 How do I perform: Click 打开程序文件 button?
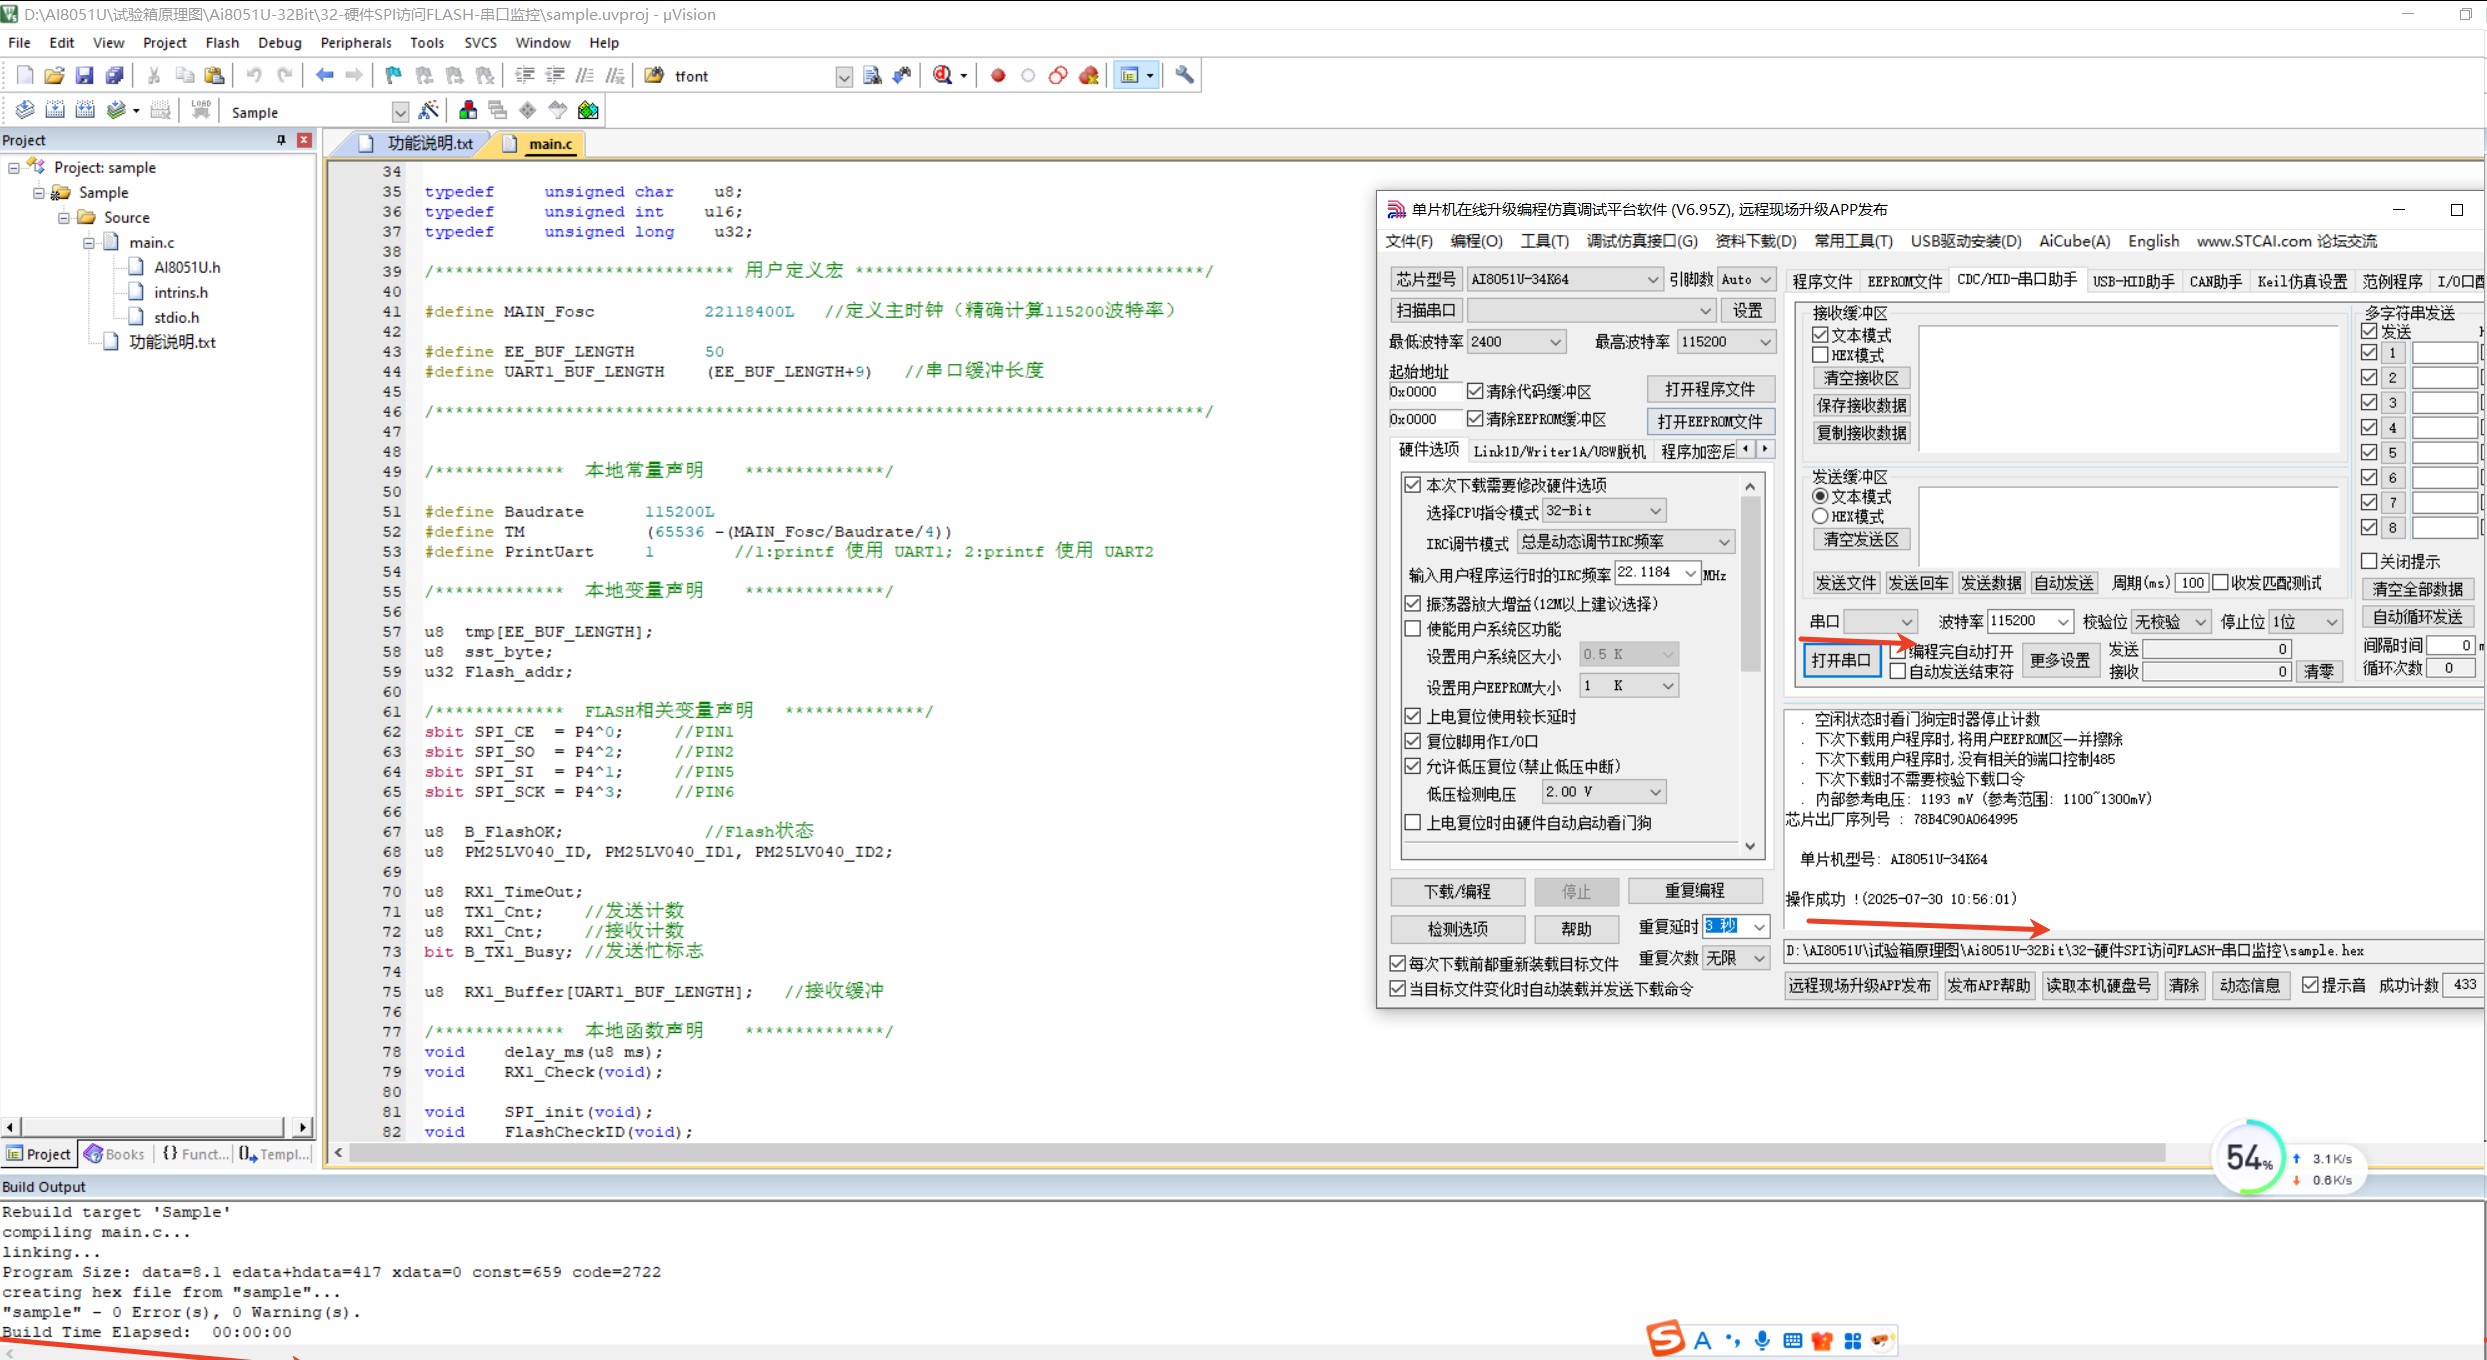click(1710, 389)
